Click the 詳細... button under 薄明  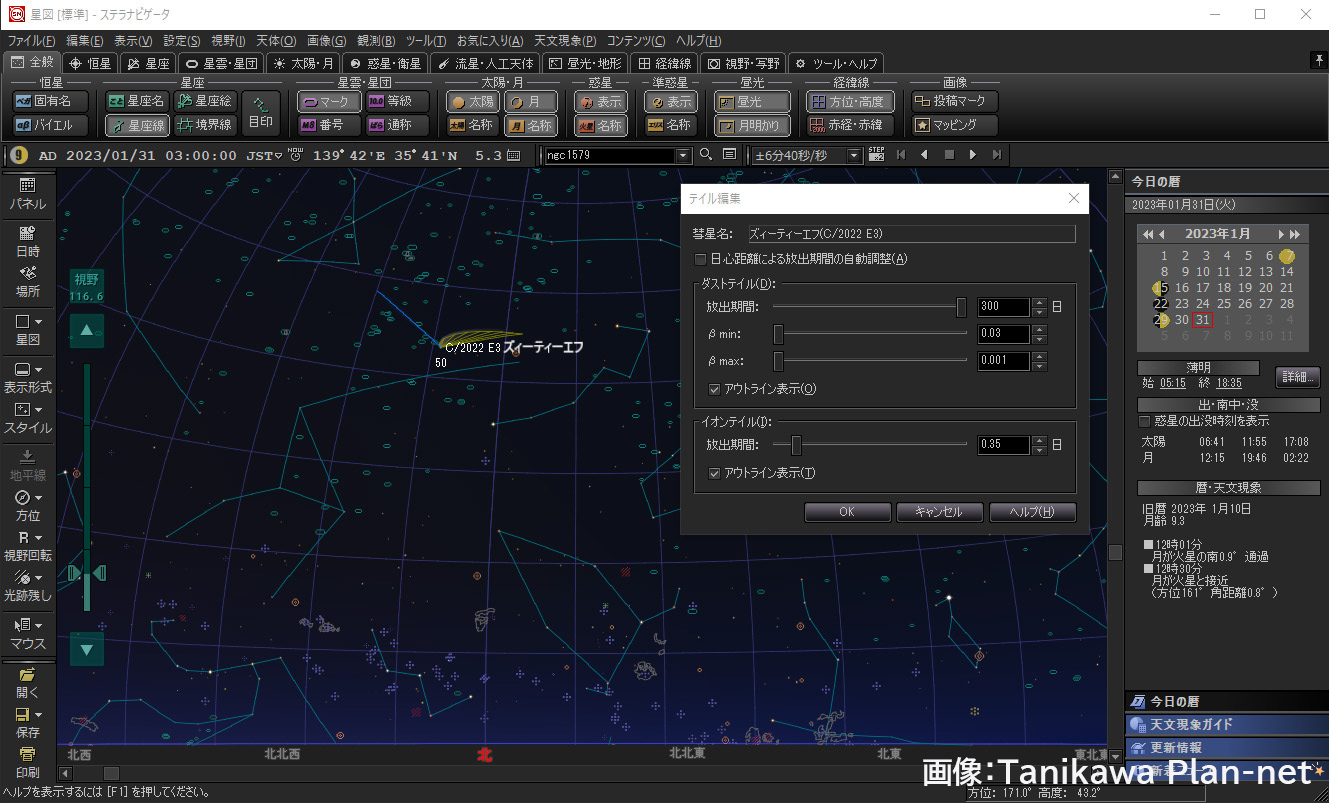click(x=1298, y=377)
